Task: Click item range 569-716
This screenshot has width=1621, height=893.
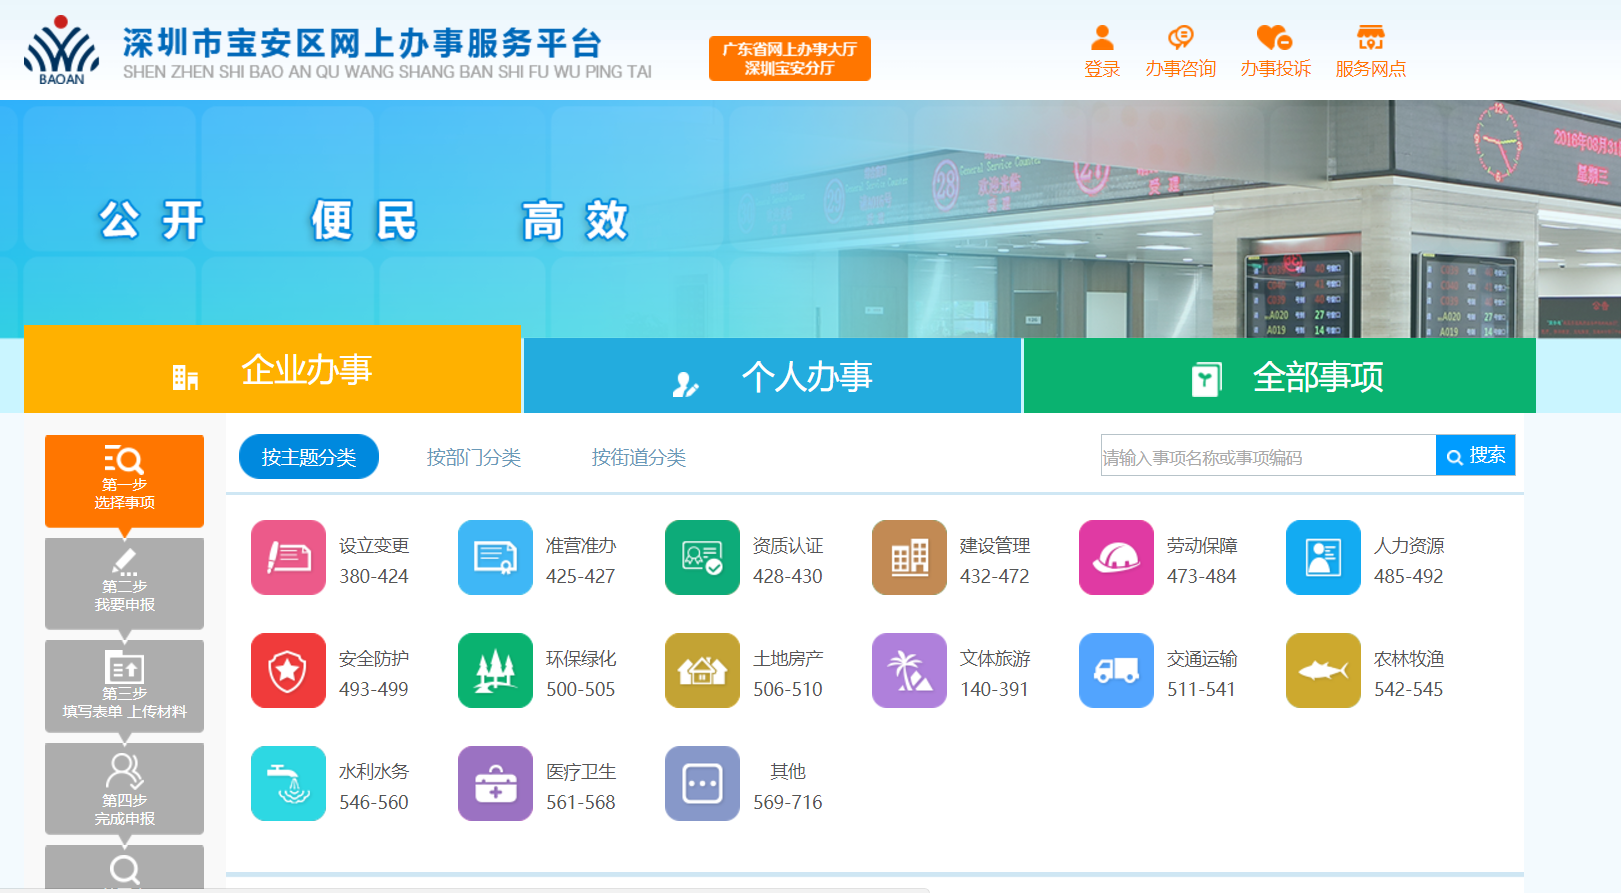Action: coord(788,802)
